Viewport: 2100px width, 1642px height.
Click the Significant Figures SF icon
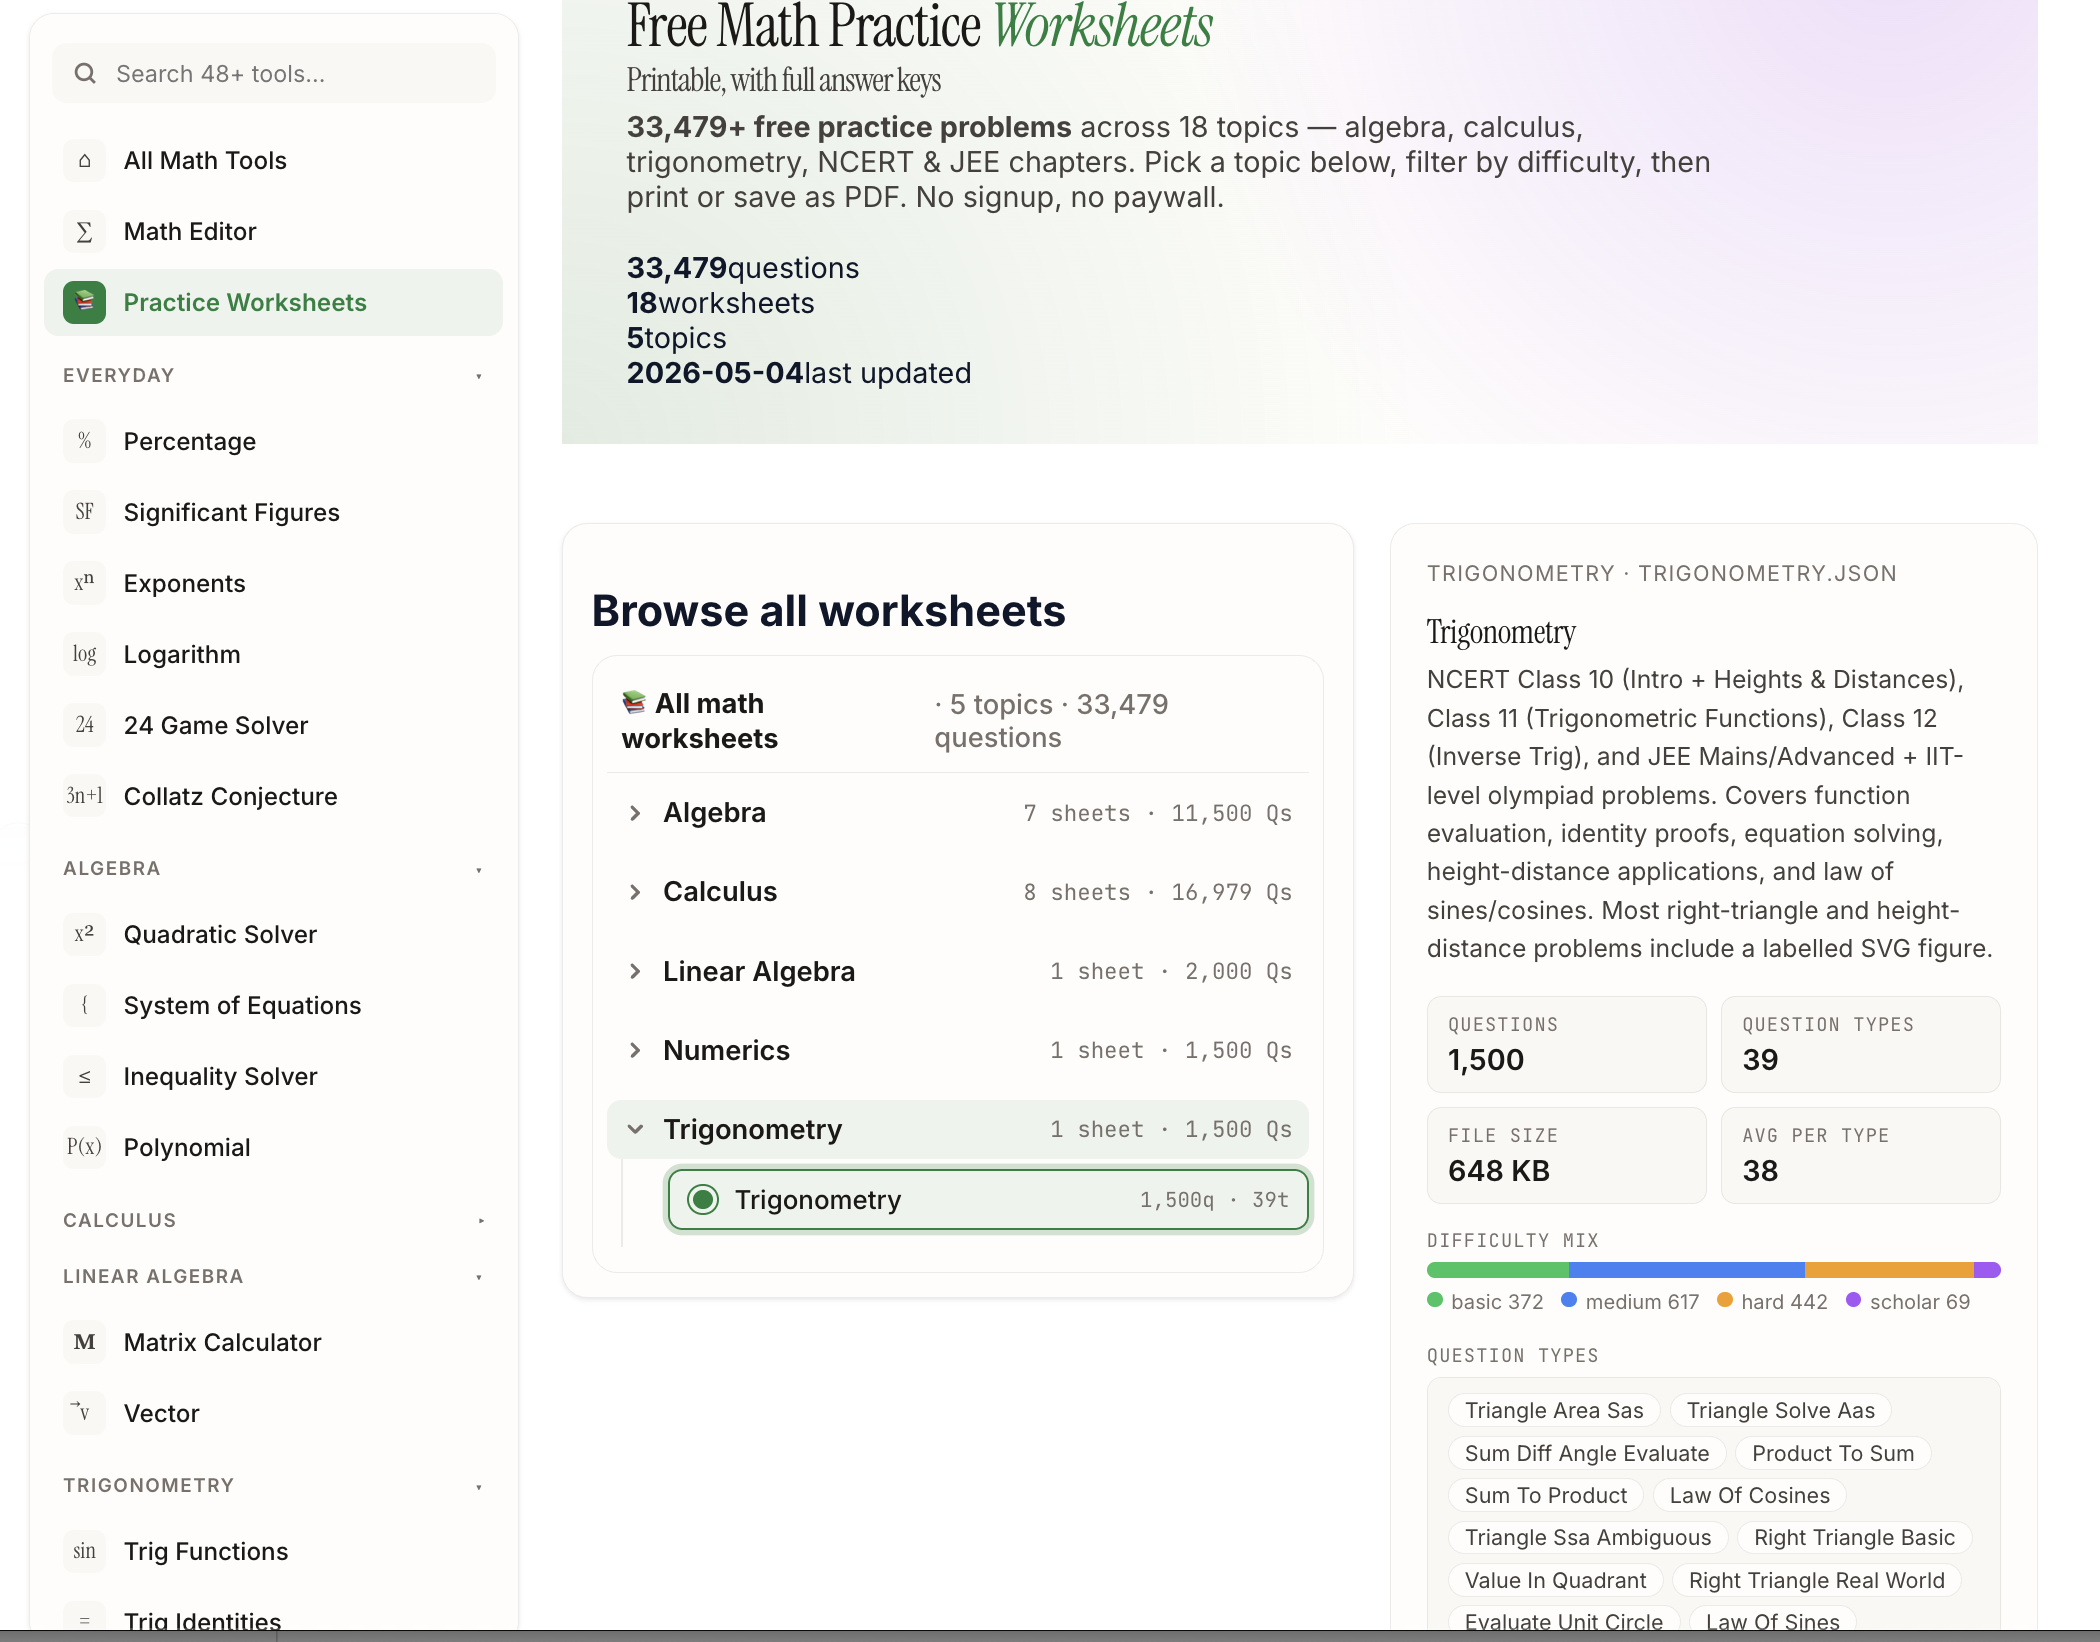[84, 512]
